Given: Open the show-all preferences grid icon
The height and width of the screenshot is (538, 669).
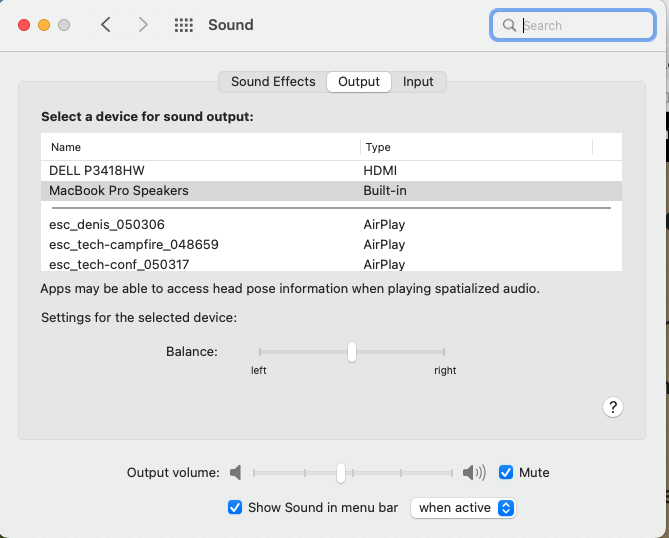Looking at the screenshot, I should point(184,25).
